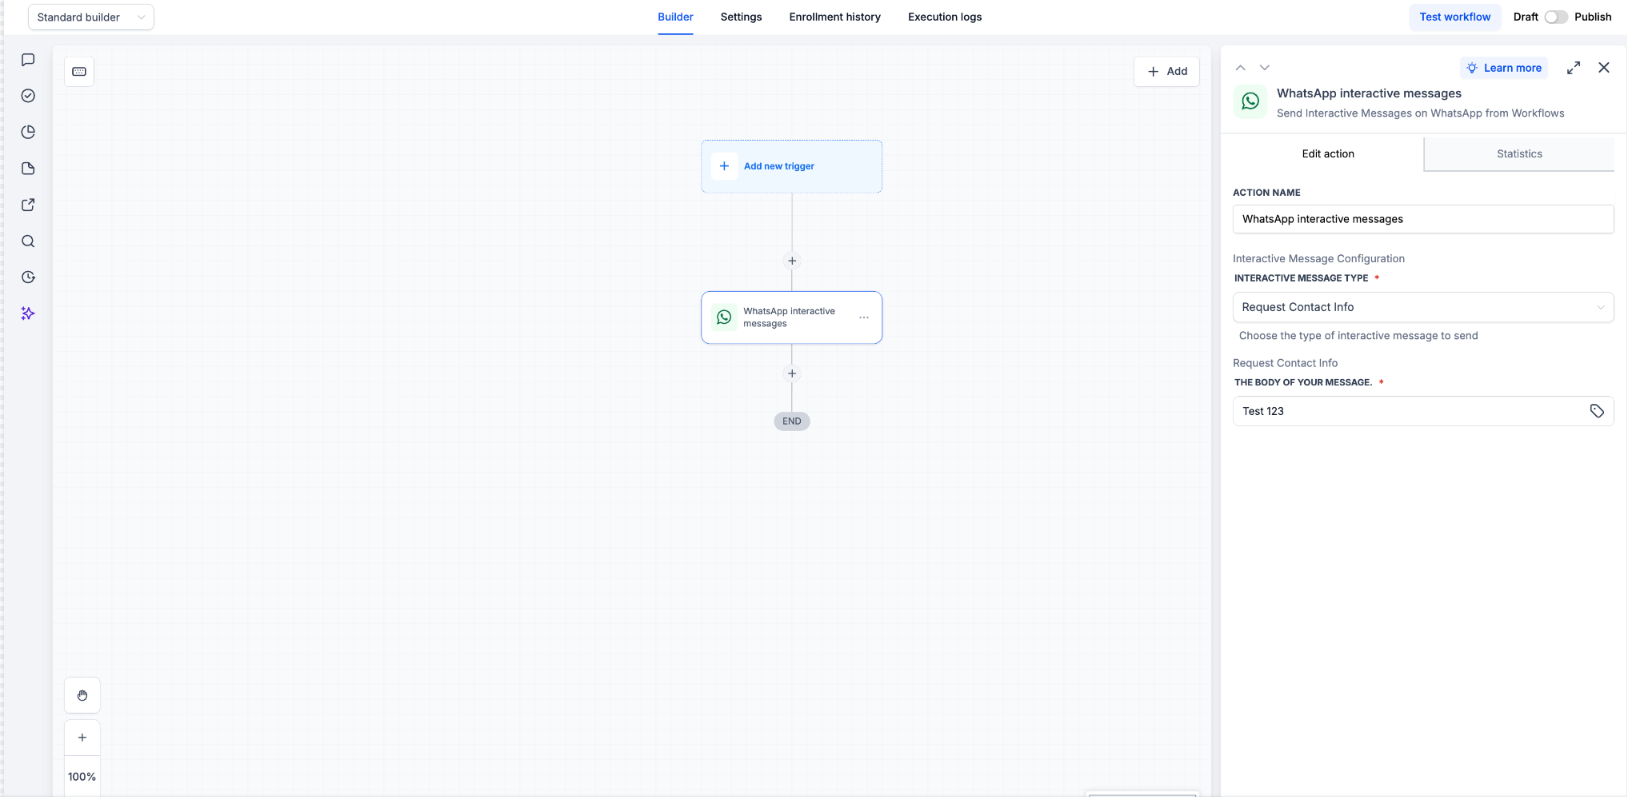Open the comments speech-bubble sidebar icon

[x=28, y=60]
